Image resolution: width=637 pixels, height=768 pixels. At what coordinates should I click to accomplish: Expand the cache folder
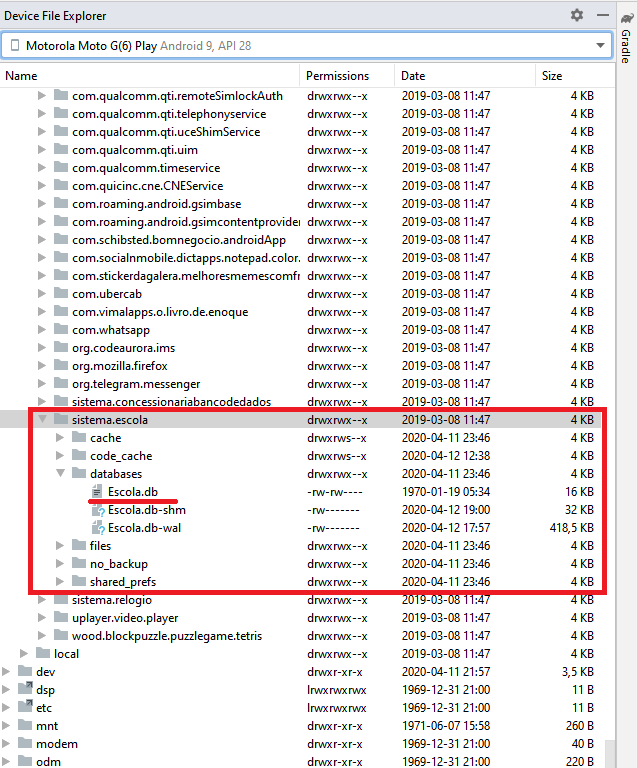click(60, 437)
